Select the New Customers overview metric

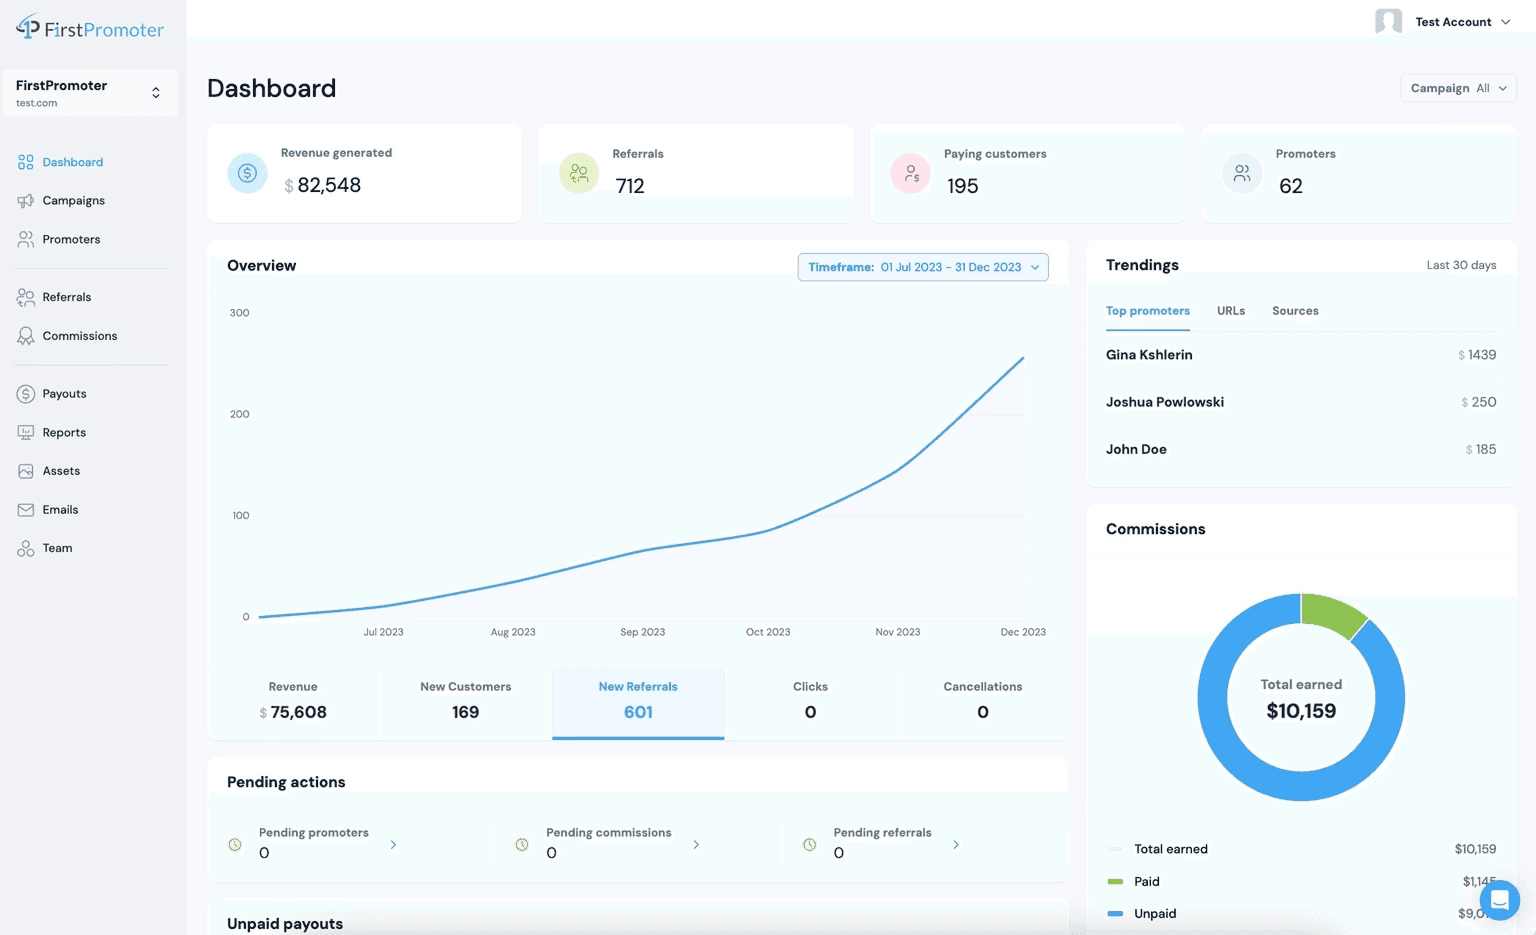466,704
